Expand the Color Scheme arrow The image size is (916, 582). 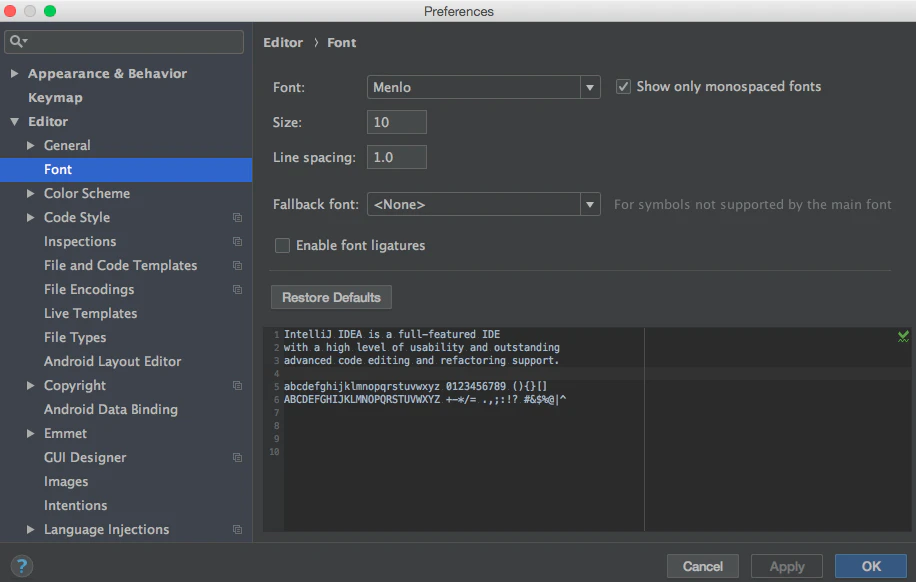tap(30, 193)
